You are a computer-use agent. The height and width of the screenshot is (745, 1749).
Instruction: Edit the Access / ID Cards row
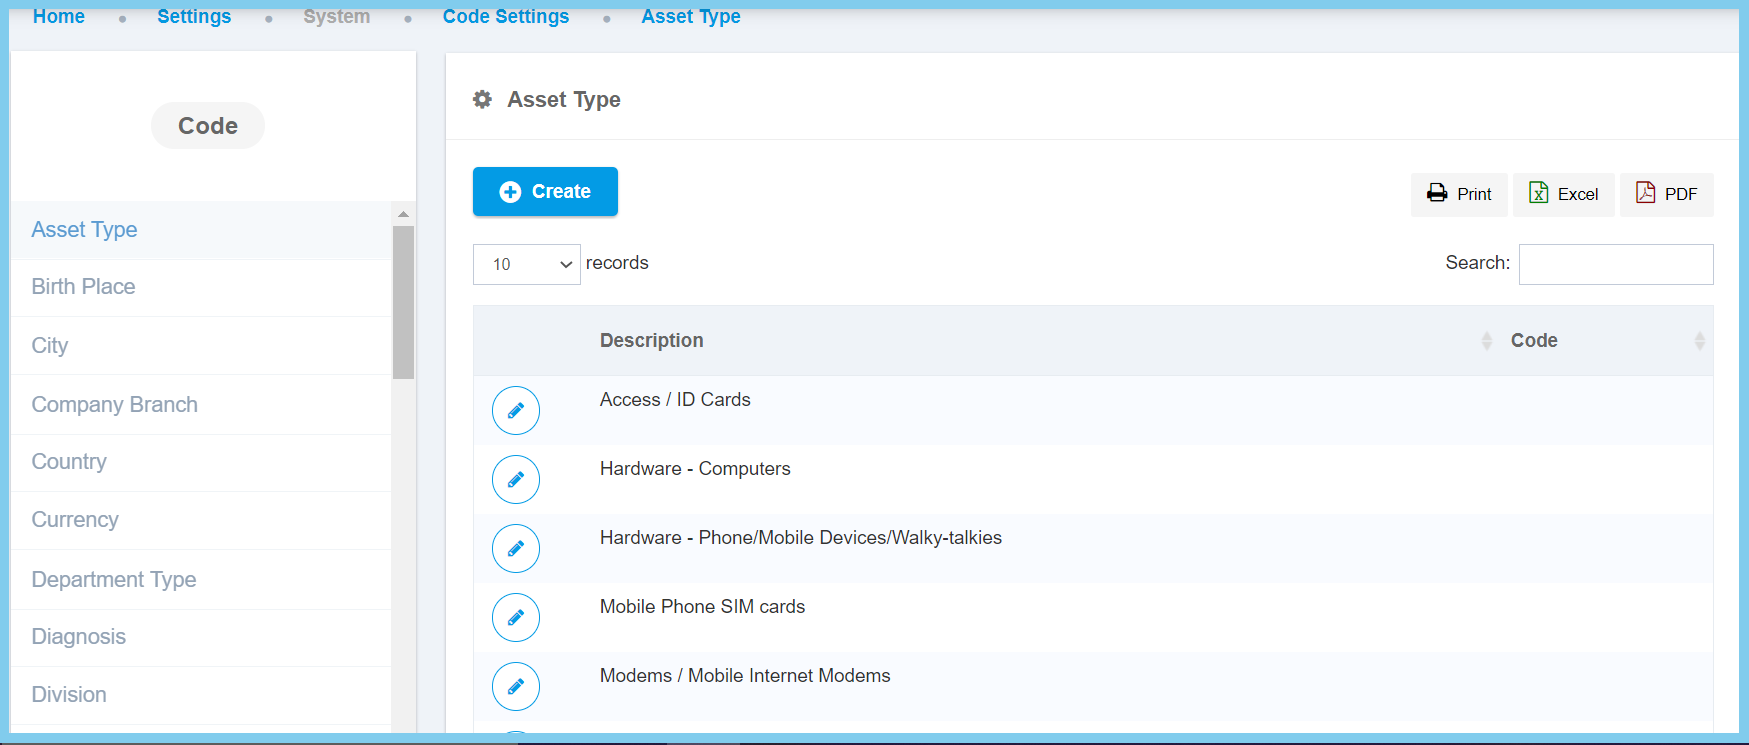point(516,411)
